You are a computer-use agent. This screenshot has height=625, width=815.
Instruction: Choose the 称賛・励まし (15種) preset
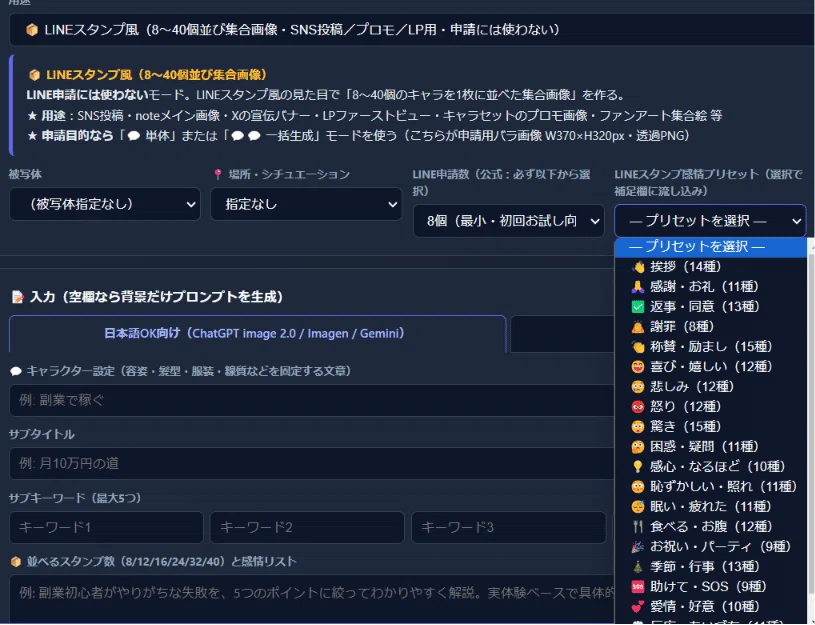[x=710, y=347]
